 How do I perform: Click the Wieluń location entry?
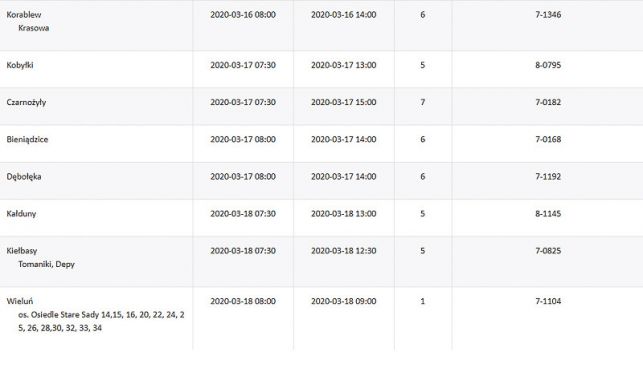coord(20,301)
